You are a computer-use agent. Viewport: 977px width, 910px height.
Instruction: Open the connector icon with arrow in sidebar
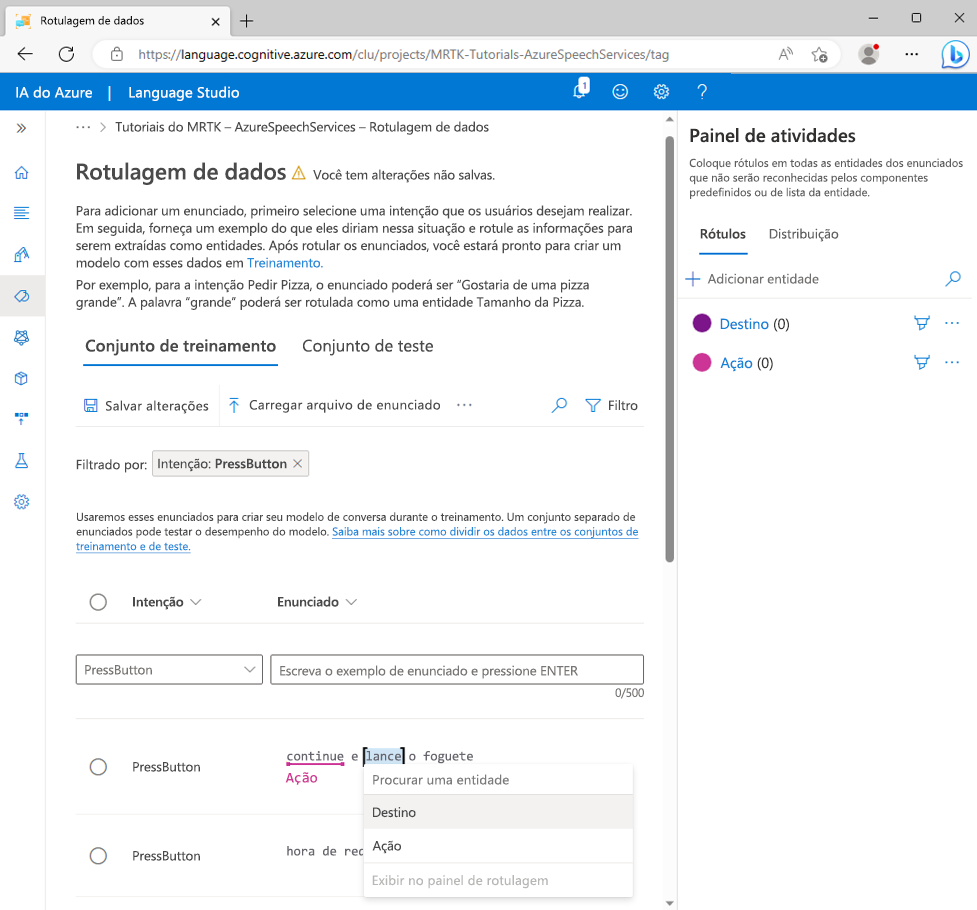tap(22, 419)
